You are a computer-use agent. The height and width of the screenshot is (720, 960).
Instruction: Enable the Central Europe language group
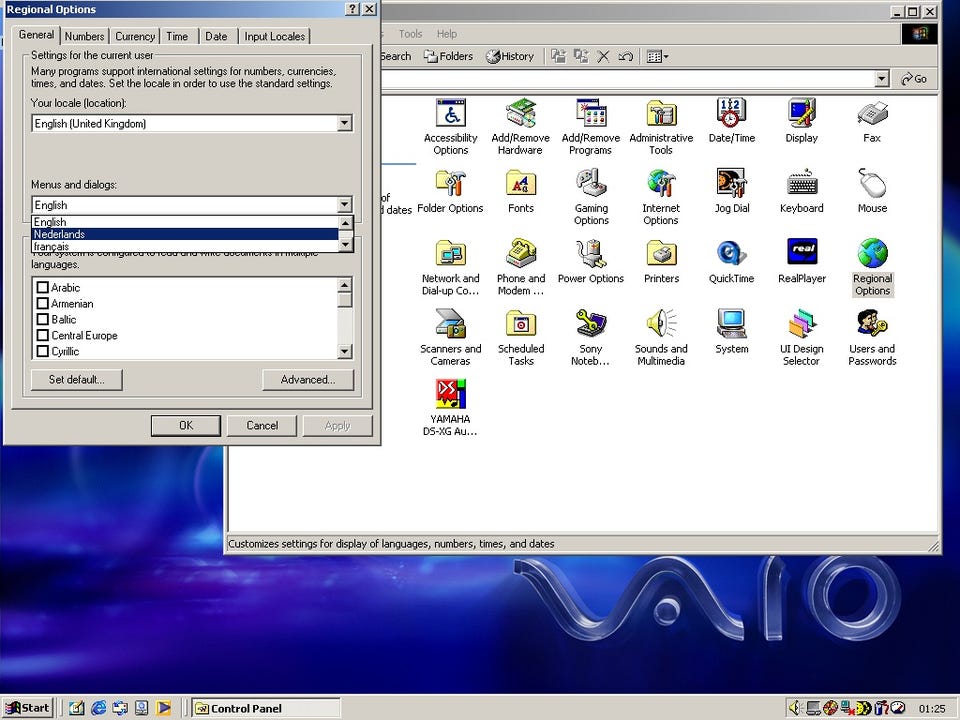coord(43,335)
